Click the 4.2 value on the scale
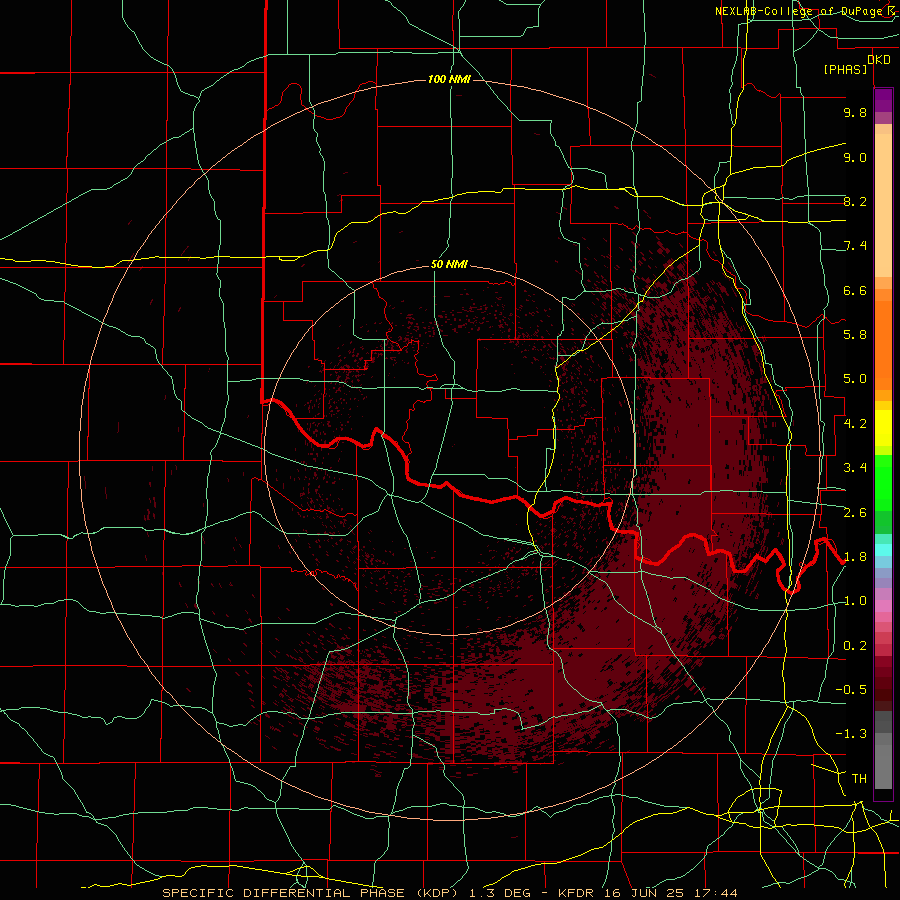This screenshot has width=900, height=900. [x=855, y=424]
